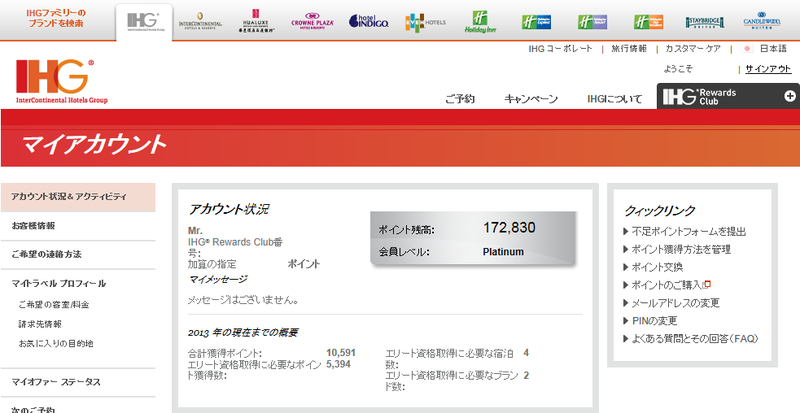Open 請求先情報 sidebar sub-item

point(40,324)
